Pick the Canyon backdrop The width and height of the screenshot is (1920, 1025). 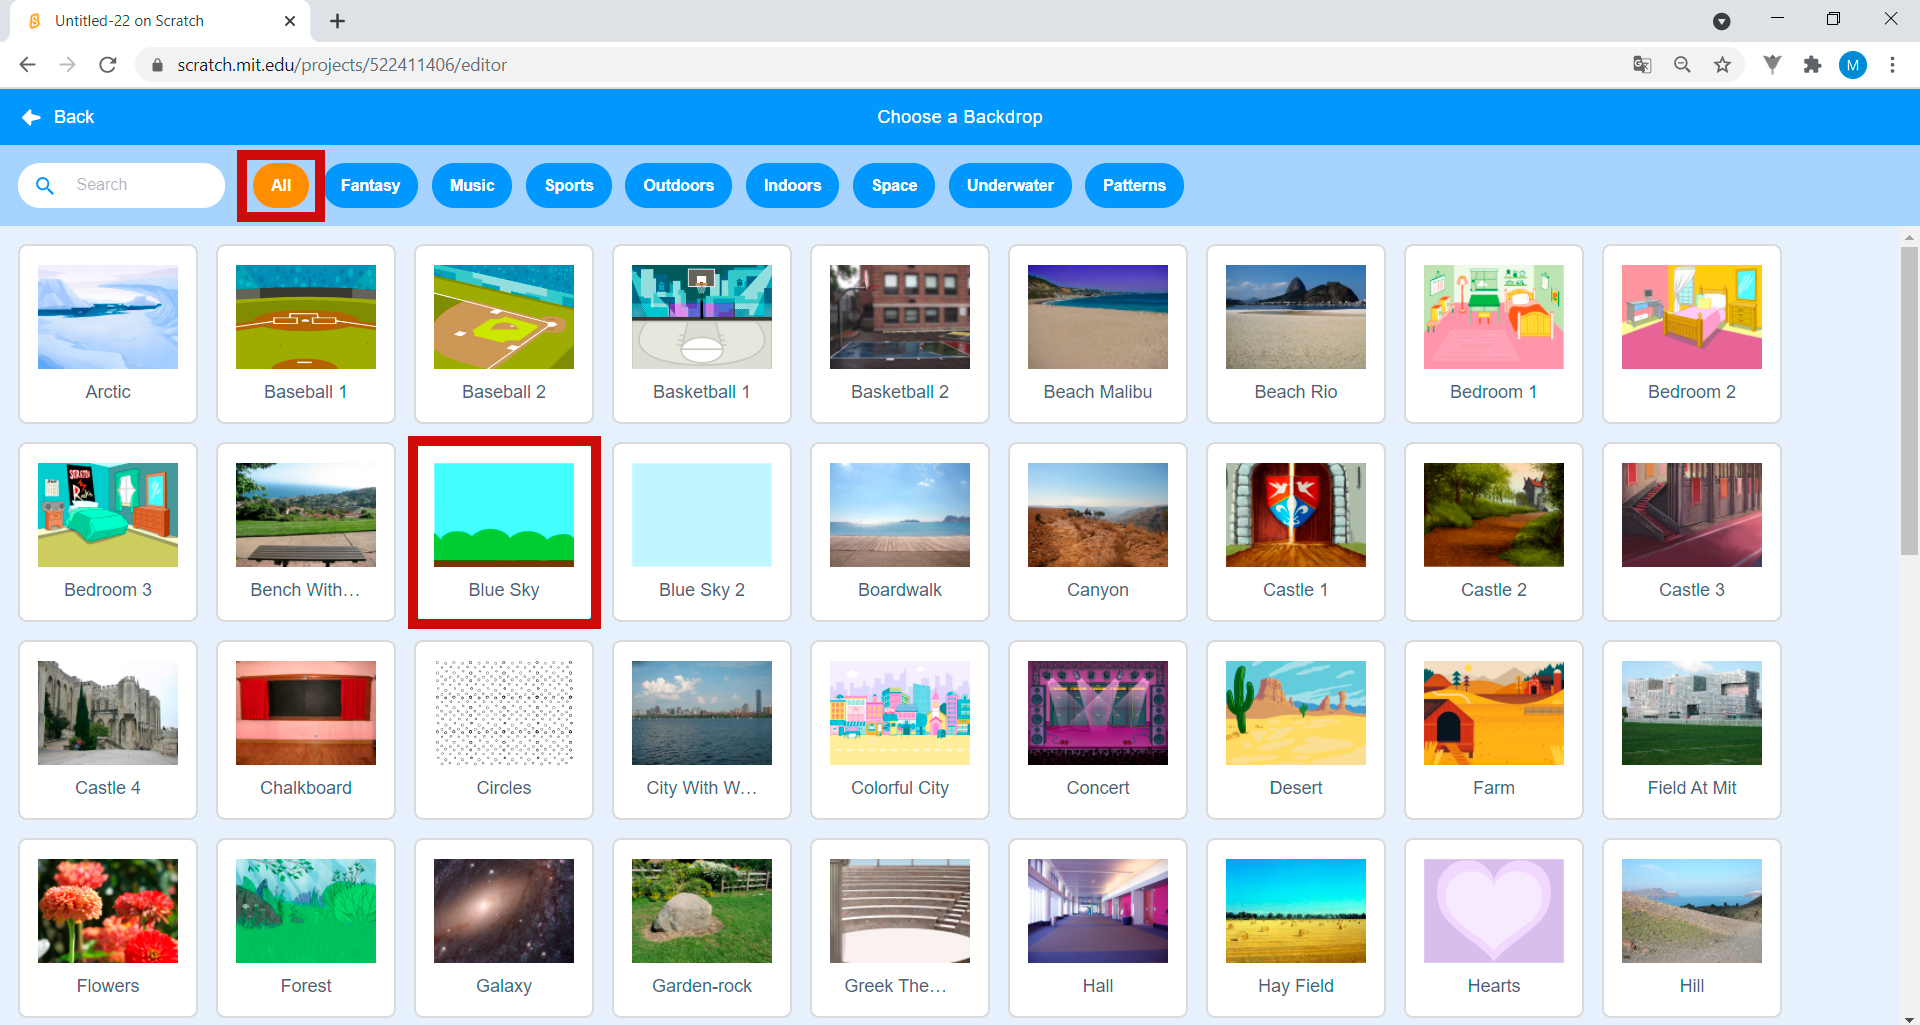coord(1098,532)
